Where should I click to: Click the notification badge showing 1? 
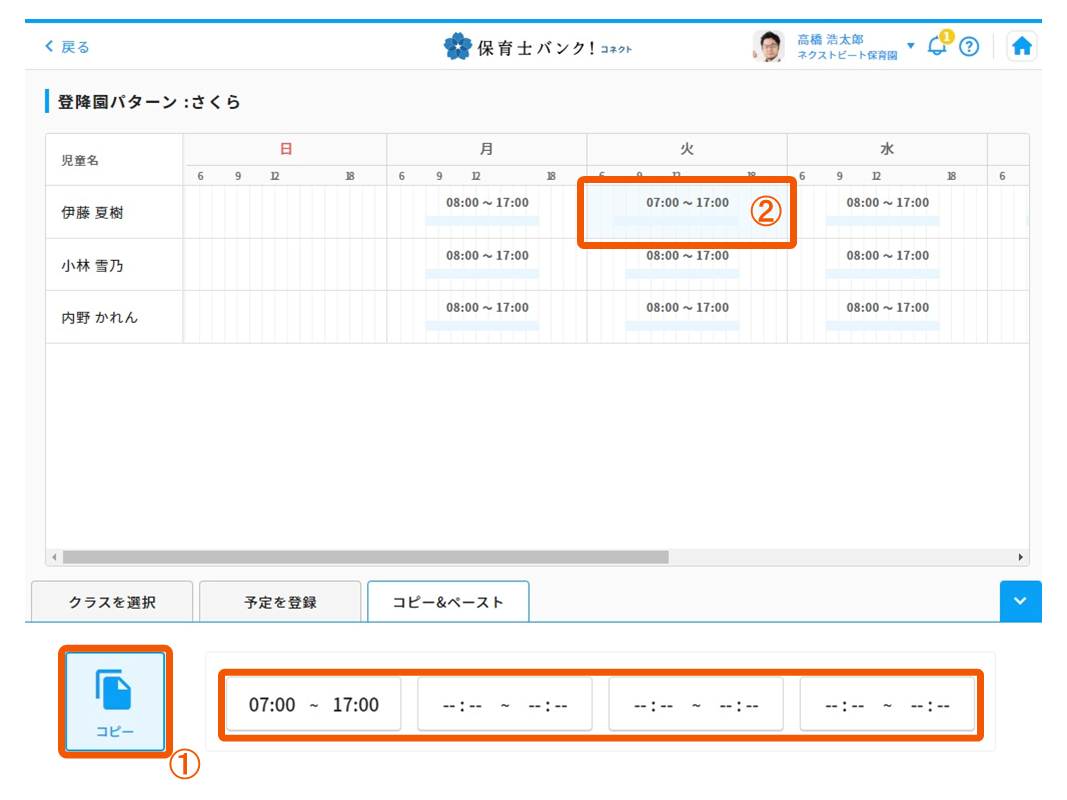[x=945, y=36]
